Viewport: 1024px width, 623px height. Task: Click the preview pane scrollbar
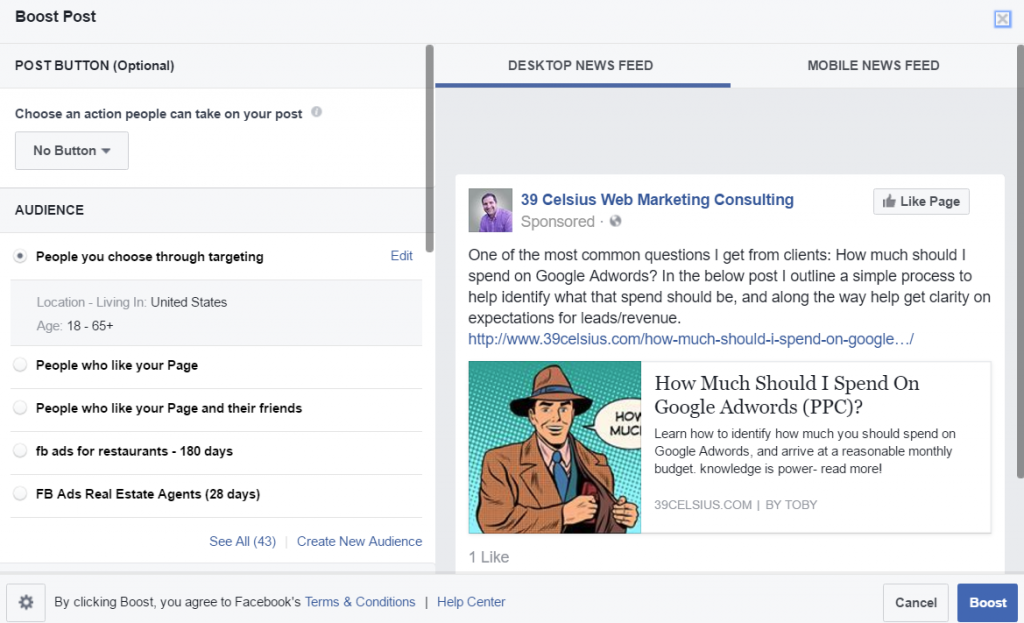(1020, 261)
